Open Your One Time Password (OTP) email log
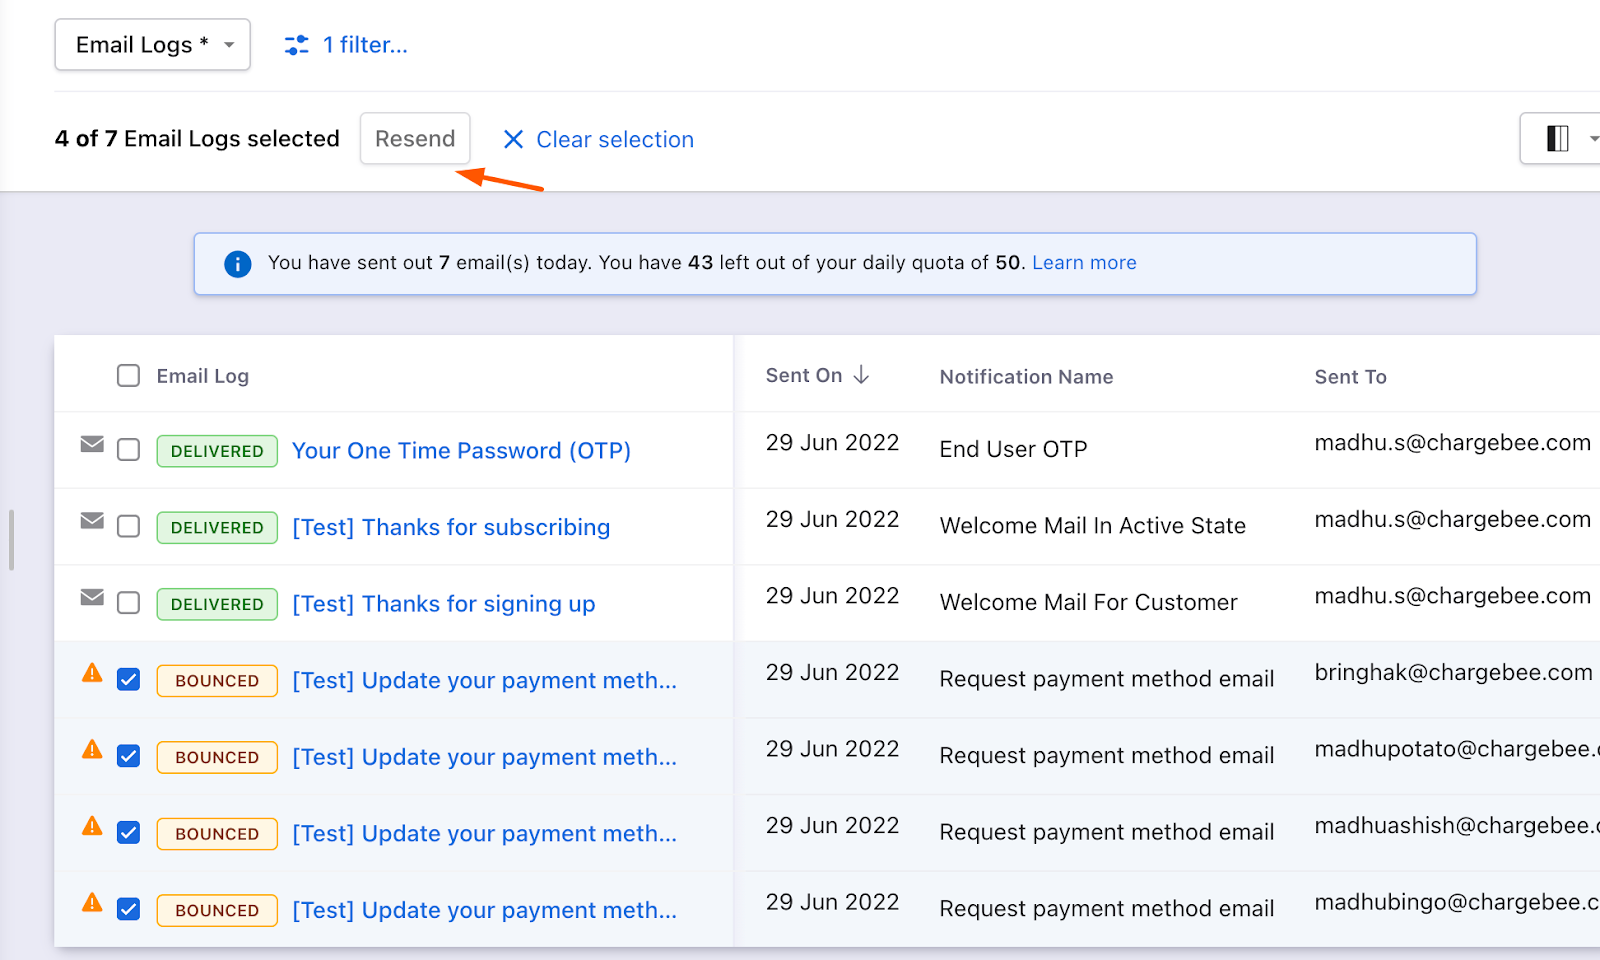Image resolution: width=1600 pixels, height=960 pixels. pyautogui.click(x=461, y=451)
